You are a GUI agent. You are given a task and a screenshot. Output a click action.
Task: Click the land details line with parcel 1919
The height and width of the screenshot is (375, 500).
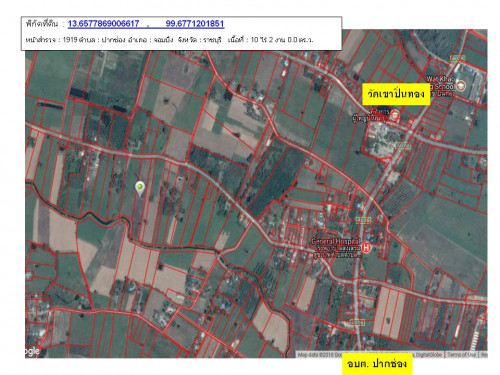pyautogui.click(x=169, y=40)
